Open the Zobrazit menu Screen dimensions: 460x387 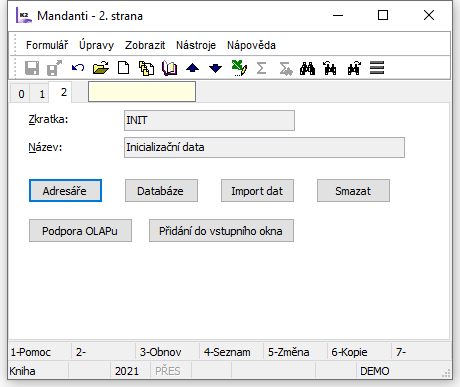[x=145, y=45]
